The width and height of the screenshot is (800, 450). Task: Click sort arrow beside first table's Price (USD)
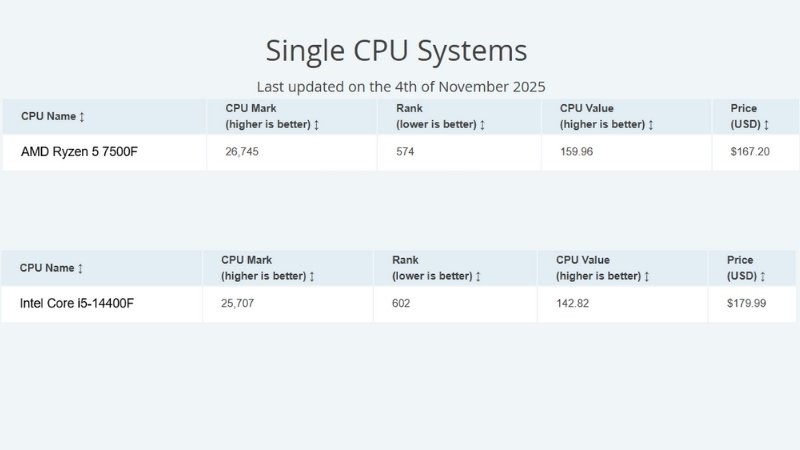tap(766, 124)
